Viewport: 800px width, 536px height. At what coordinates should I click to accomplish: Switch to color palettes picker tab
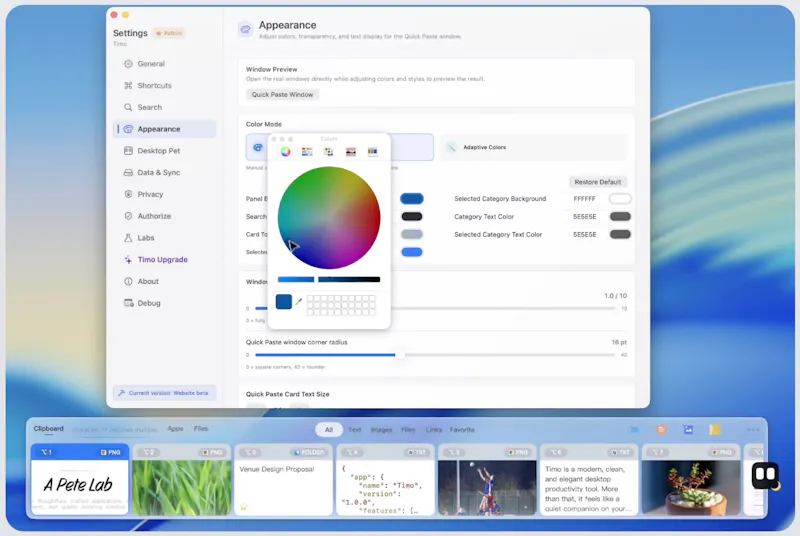tap(329, 151)
